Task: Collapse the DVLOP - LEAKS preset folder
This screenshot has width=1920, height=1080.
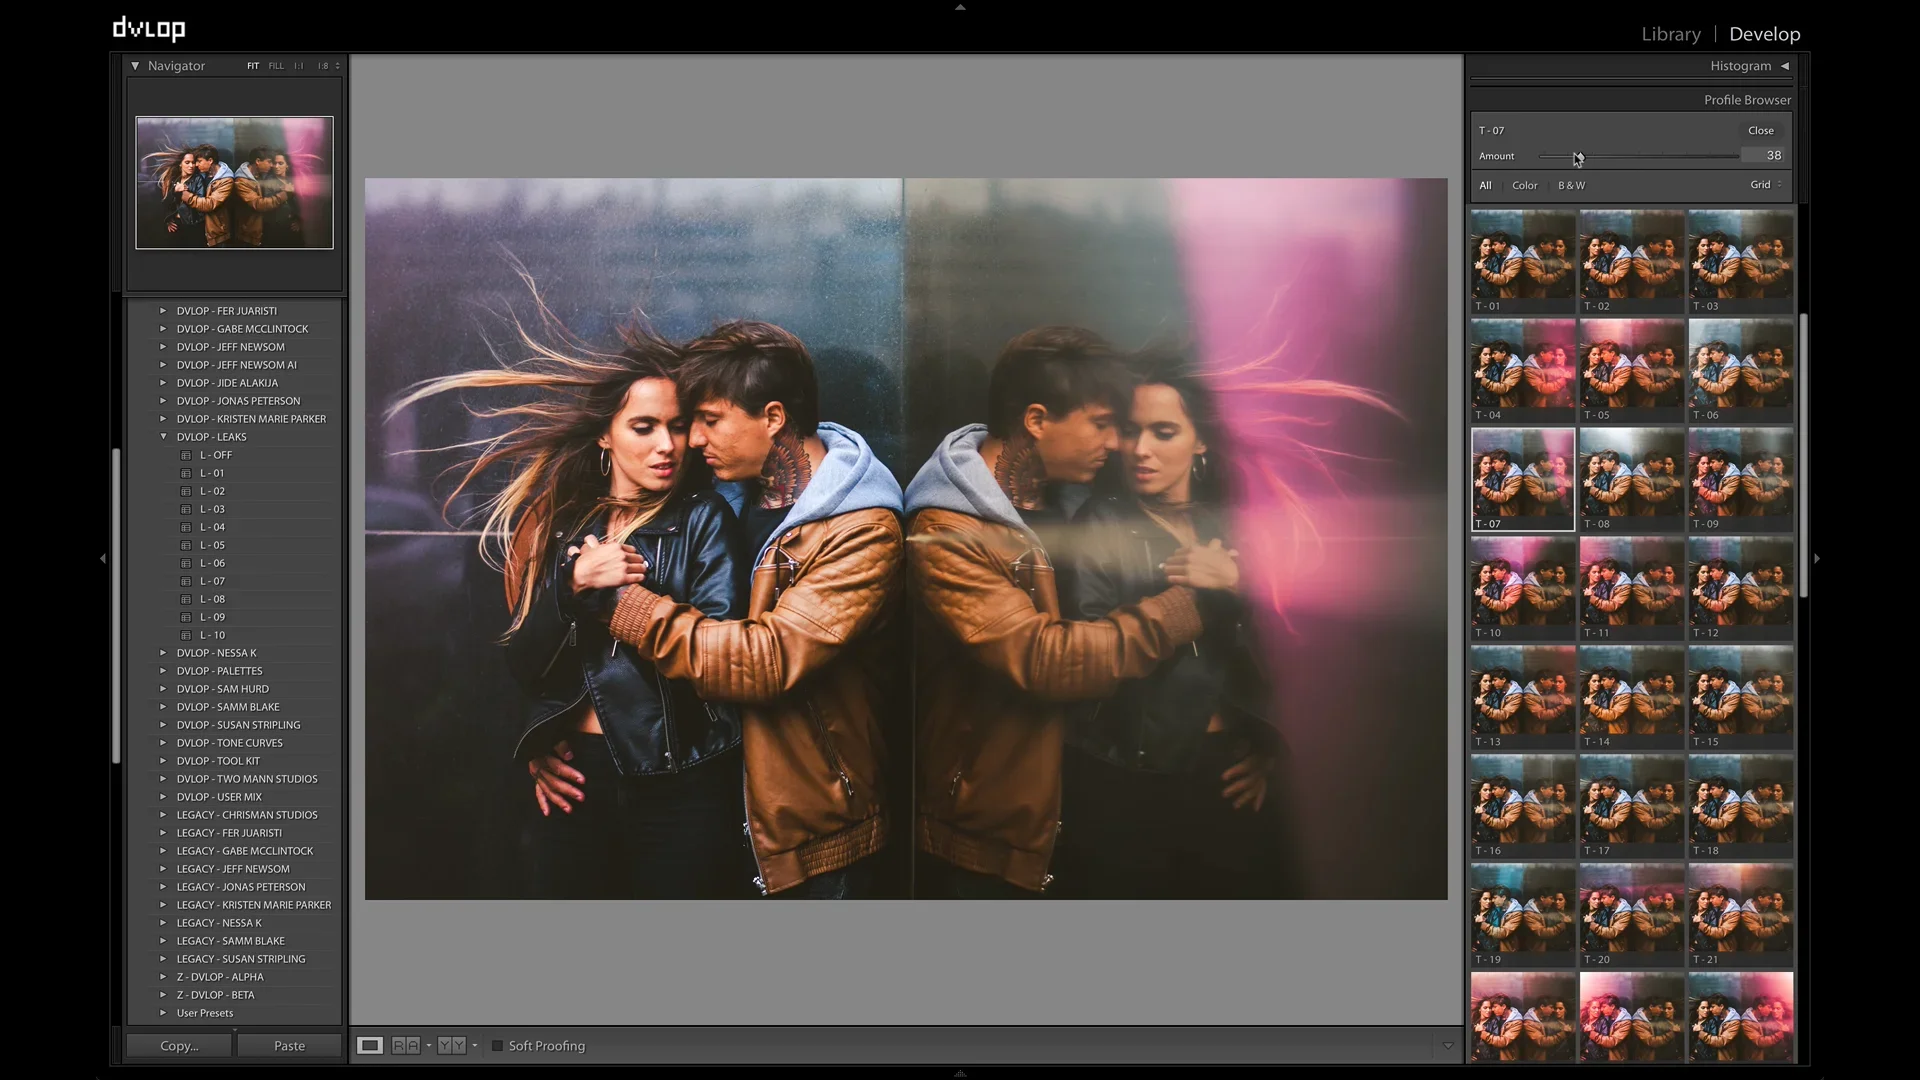Action: click(163, 437)
